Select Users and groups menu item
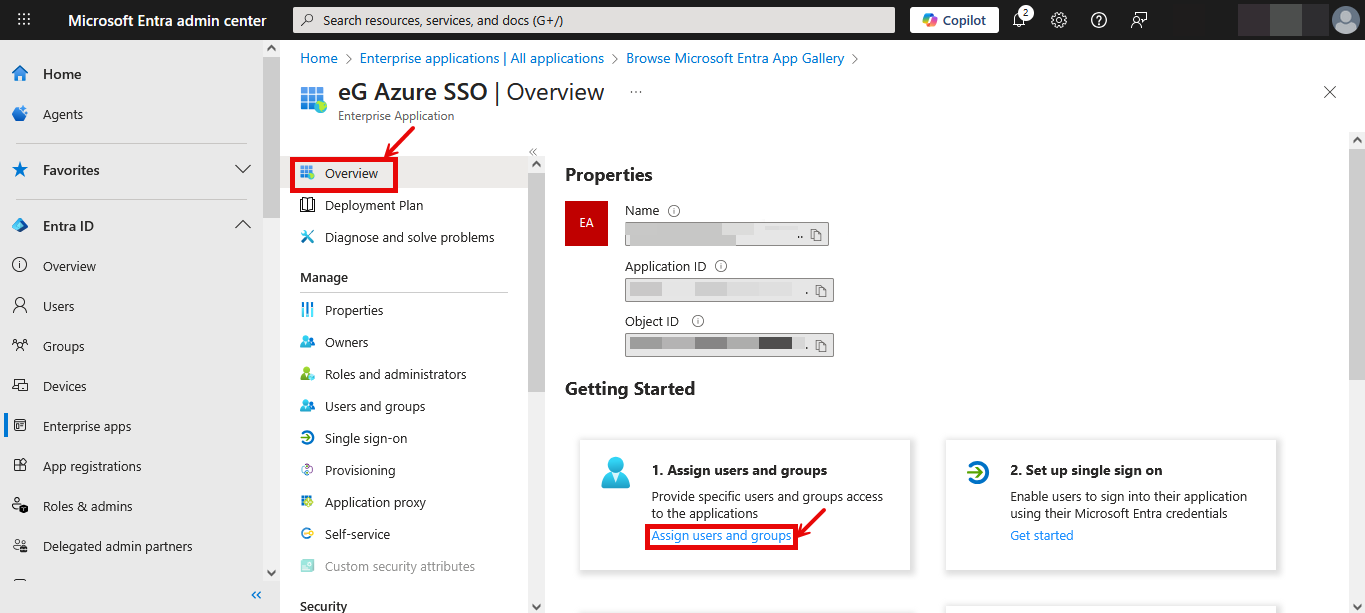Screen dimensions: 1365x613 pyautogui.click(x=374, y=406)
